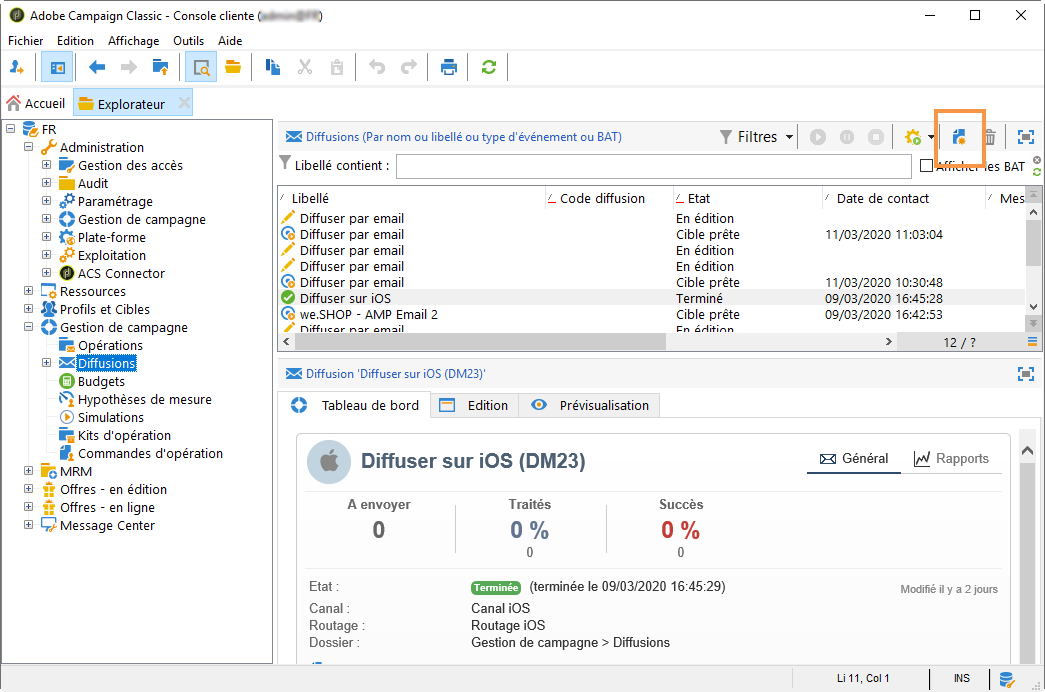Expand the Paramétrage node
This screenshot has width=1045, height=692.
(47, 201)
